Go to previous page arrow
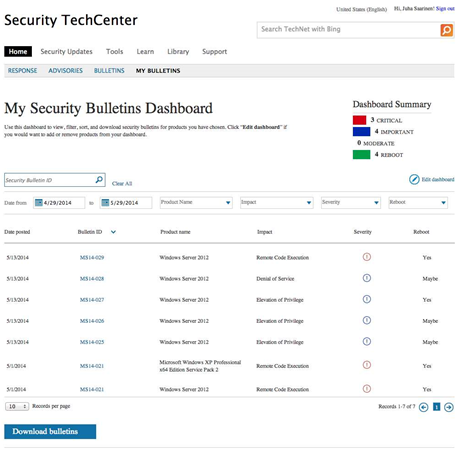Viewport: 460px width, 452px height. point(423,407)
